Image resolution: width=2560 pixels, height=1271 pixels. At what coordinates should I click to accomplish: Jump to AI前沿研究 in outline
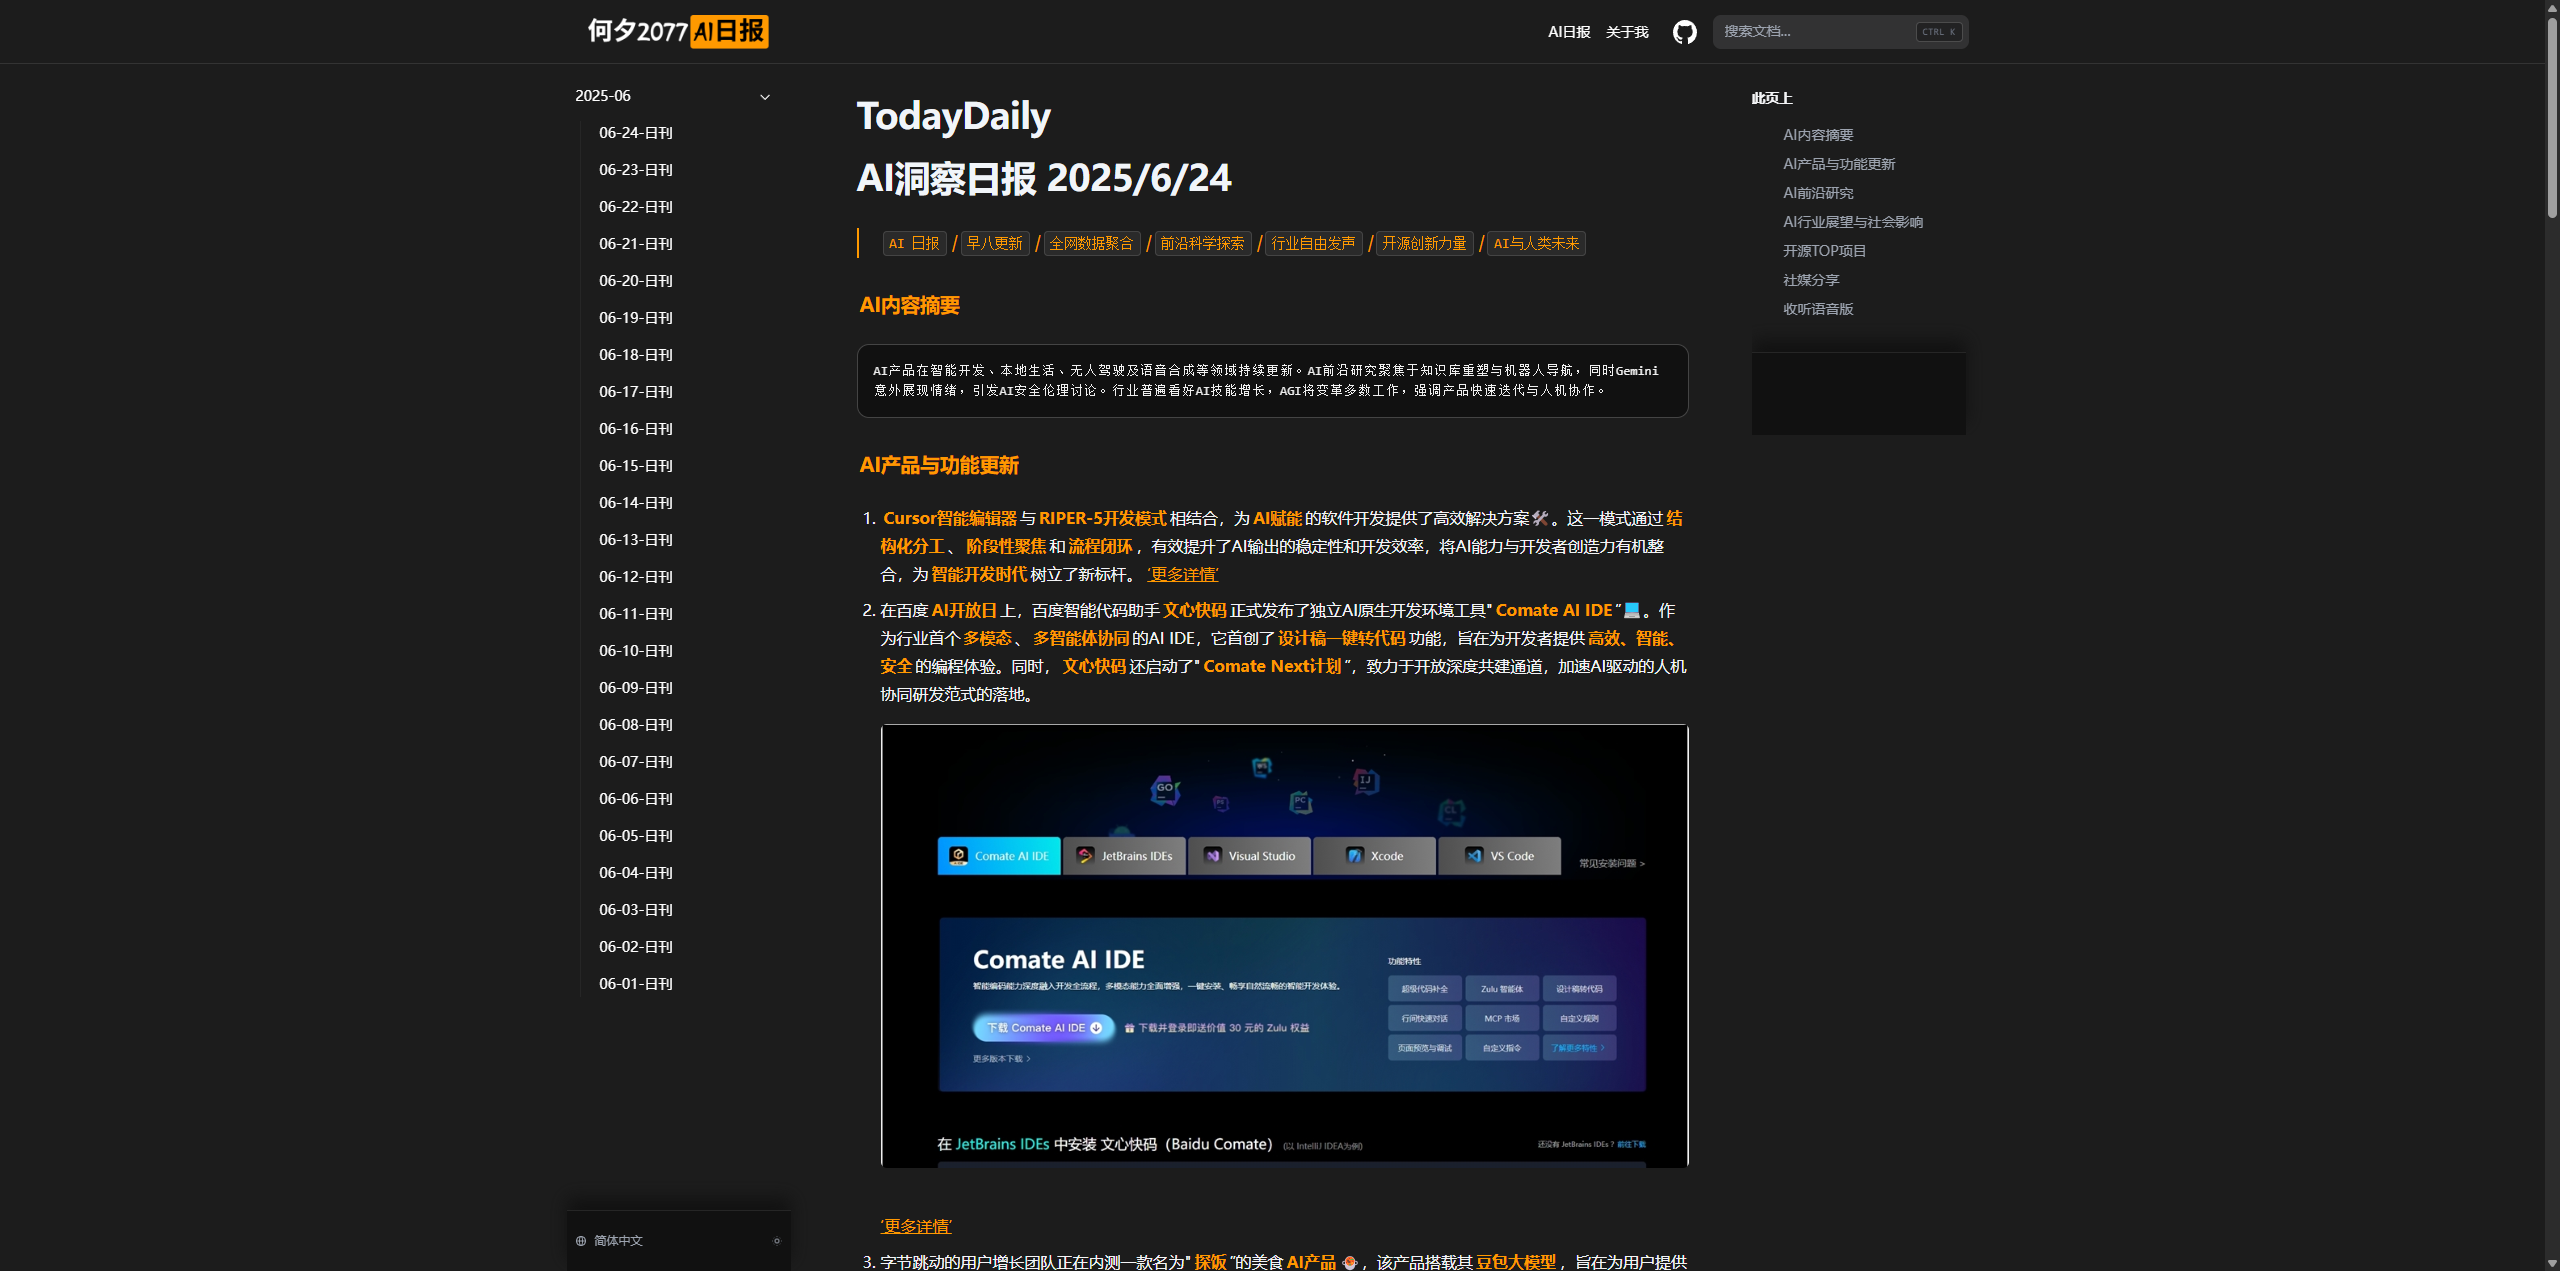[1817, 193]
